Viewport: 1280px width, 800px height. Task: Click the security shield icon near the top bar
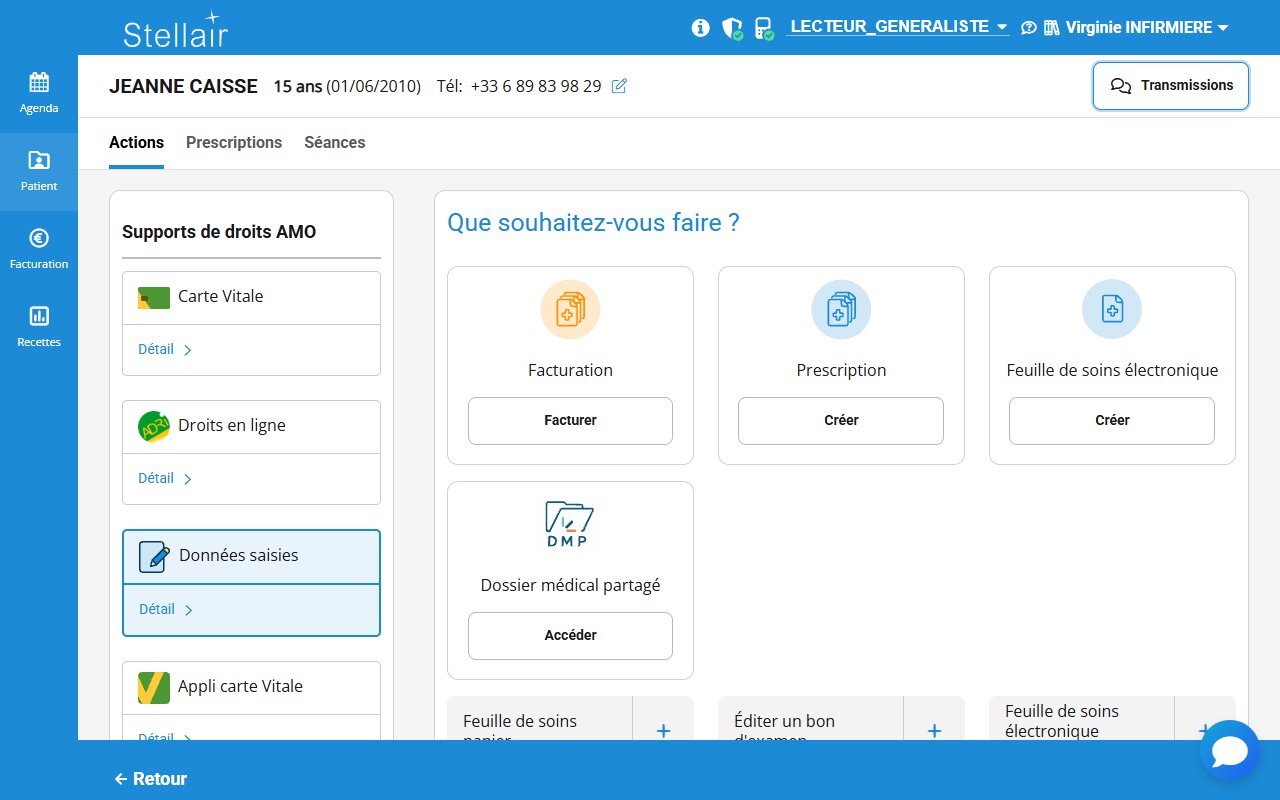click(x=731, y=27)
